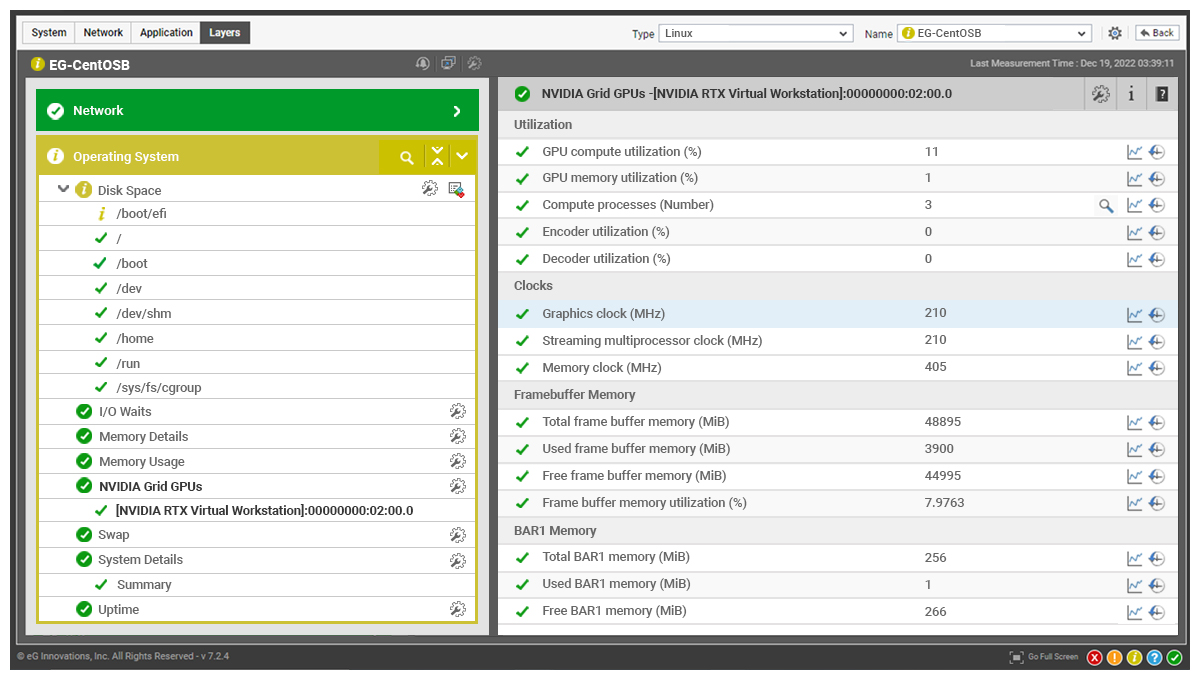Click the red critical status icon in the footer
The image size is (1200, 680).
click(x=1094, y=657)
